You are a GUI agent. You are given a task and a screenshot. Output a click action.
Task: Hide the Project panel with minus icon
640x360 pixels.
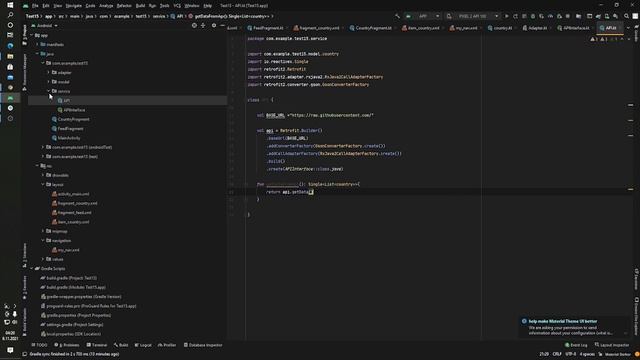pos(222,25)
